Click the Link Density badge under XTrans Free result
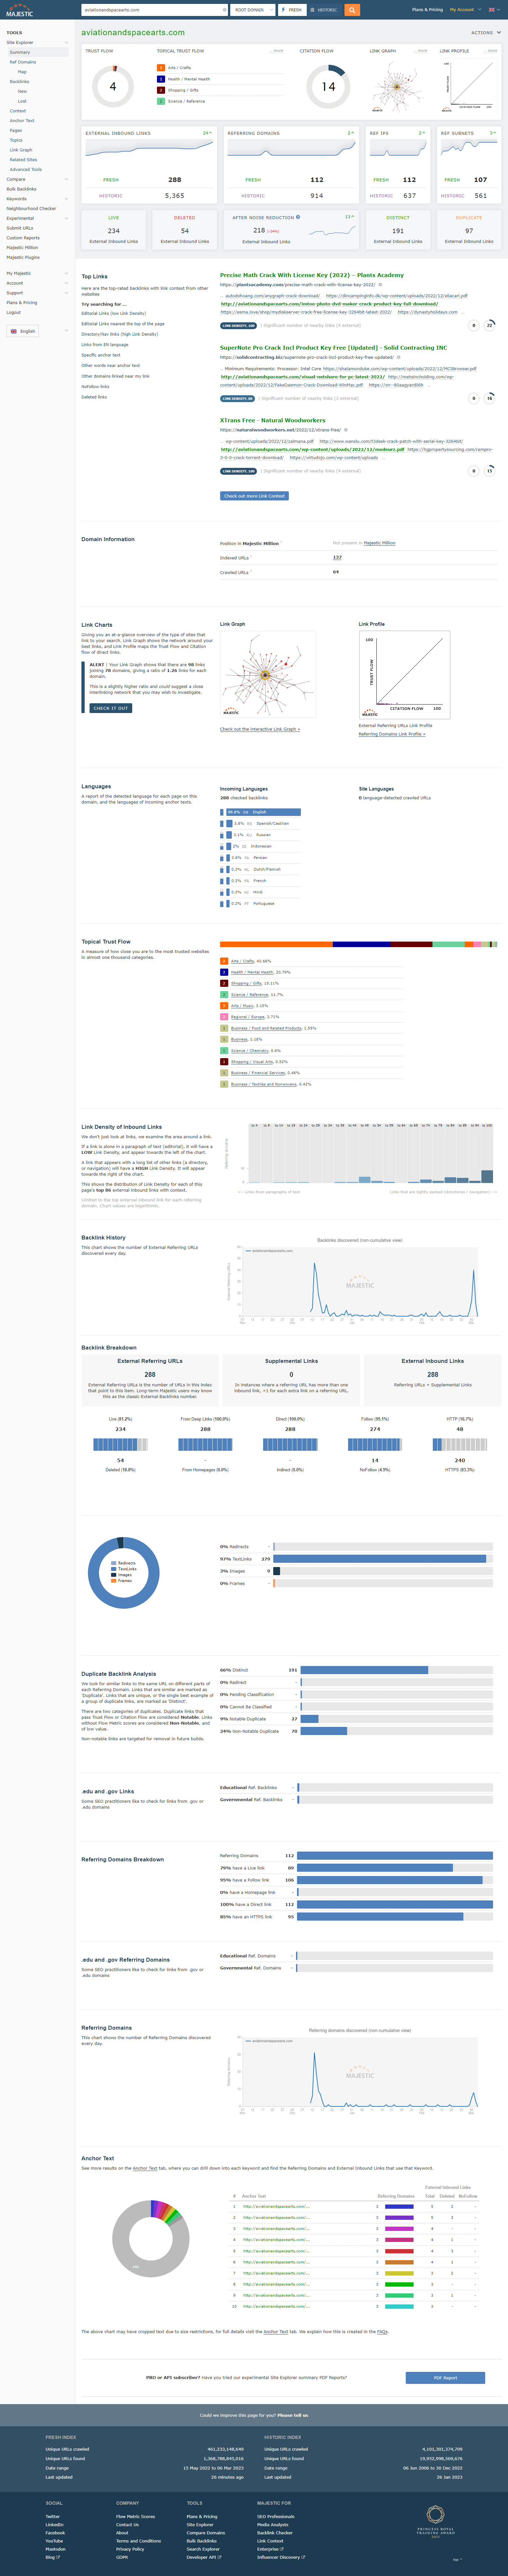 [238, 471]
